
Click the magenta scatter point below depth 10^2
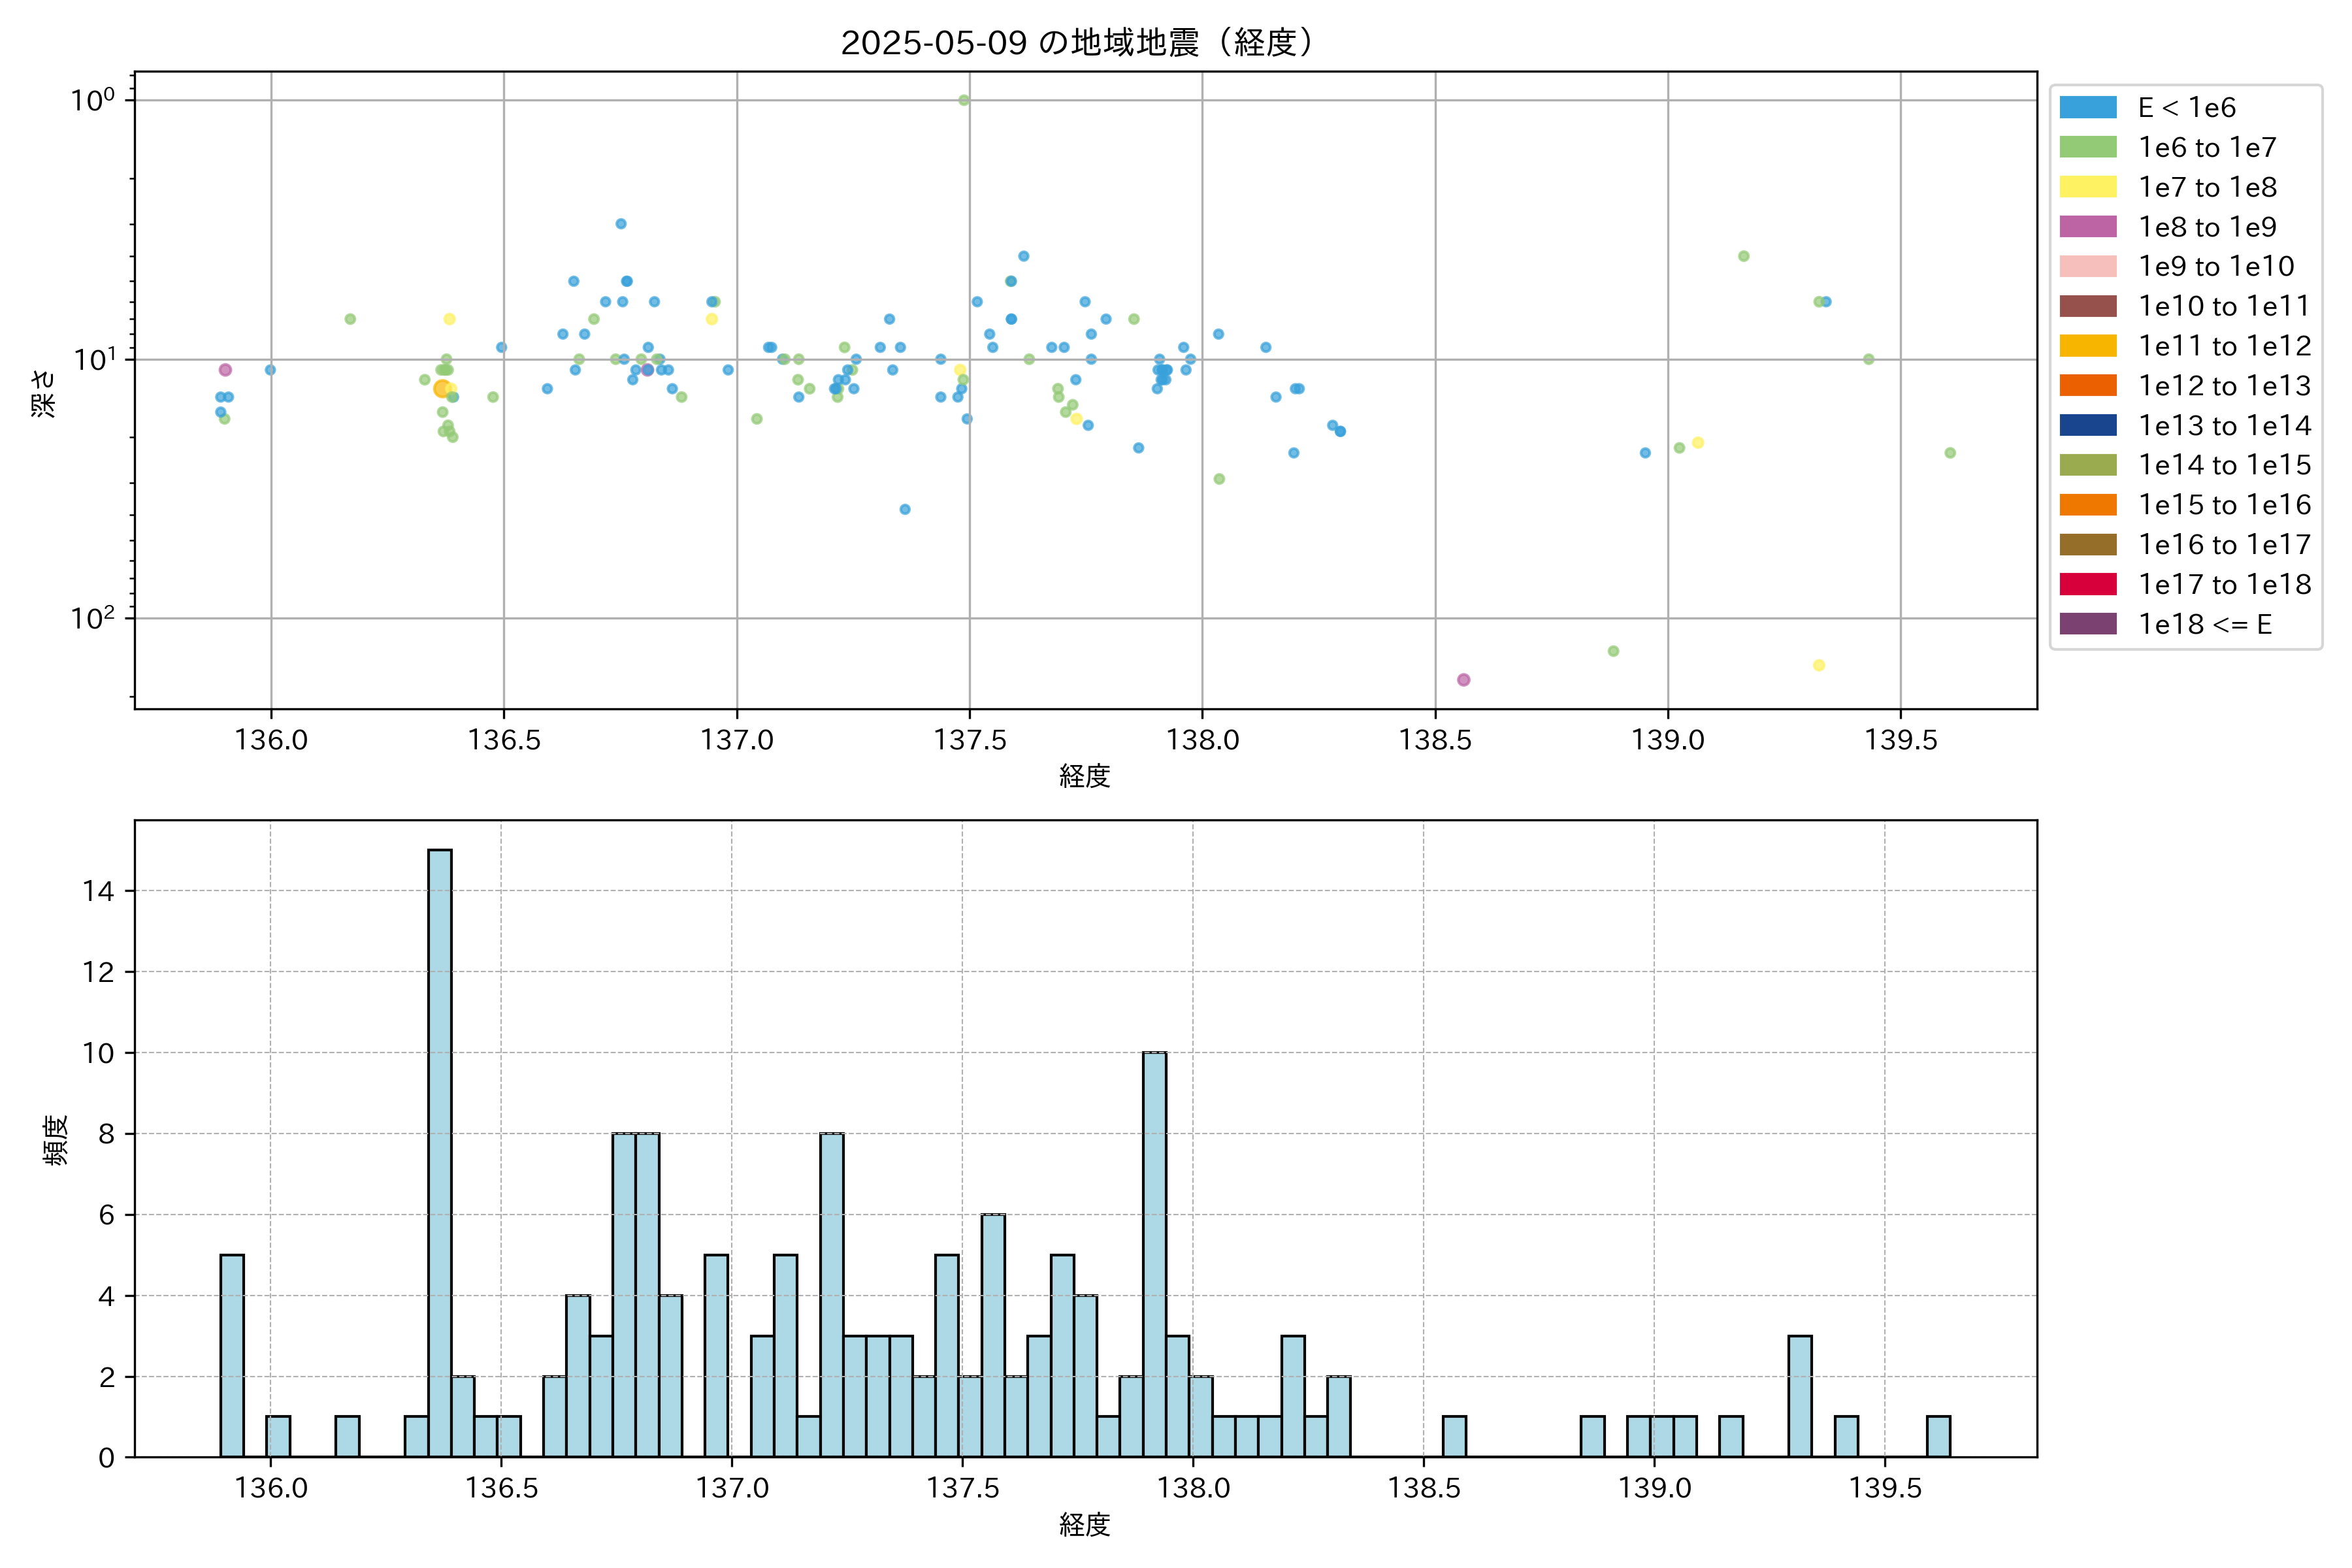click(1463, 680)
